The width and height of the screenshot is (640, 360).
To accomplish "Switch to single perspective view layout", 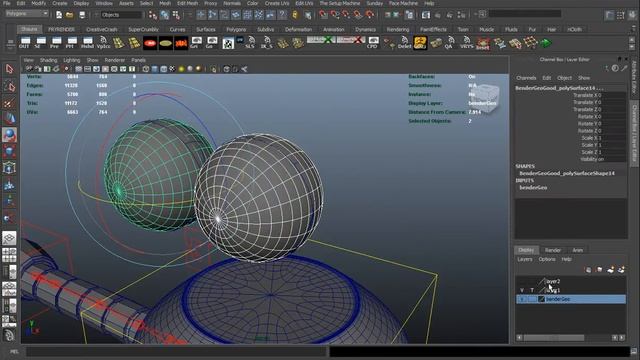I will tap(9, 238).
